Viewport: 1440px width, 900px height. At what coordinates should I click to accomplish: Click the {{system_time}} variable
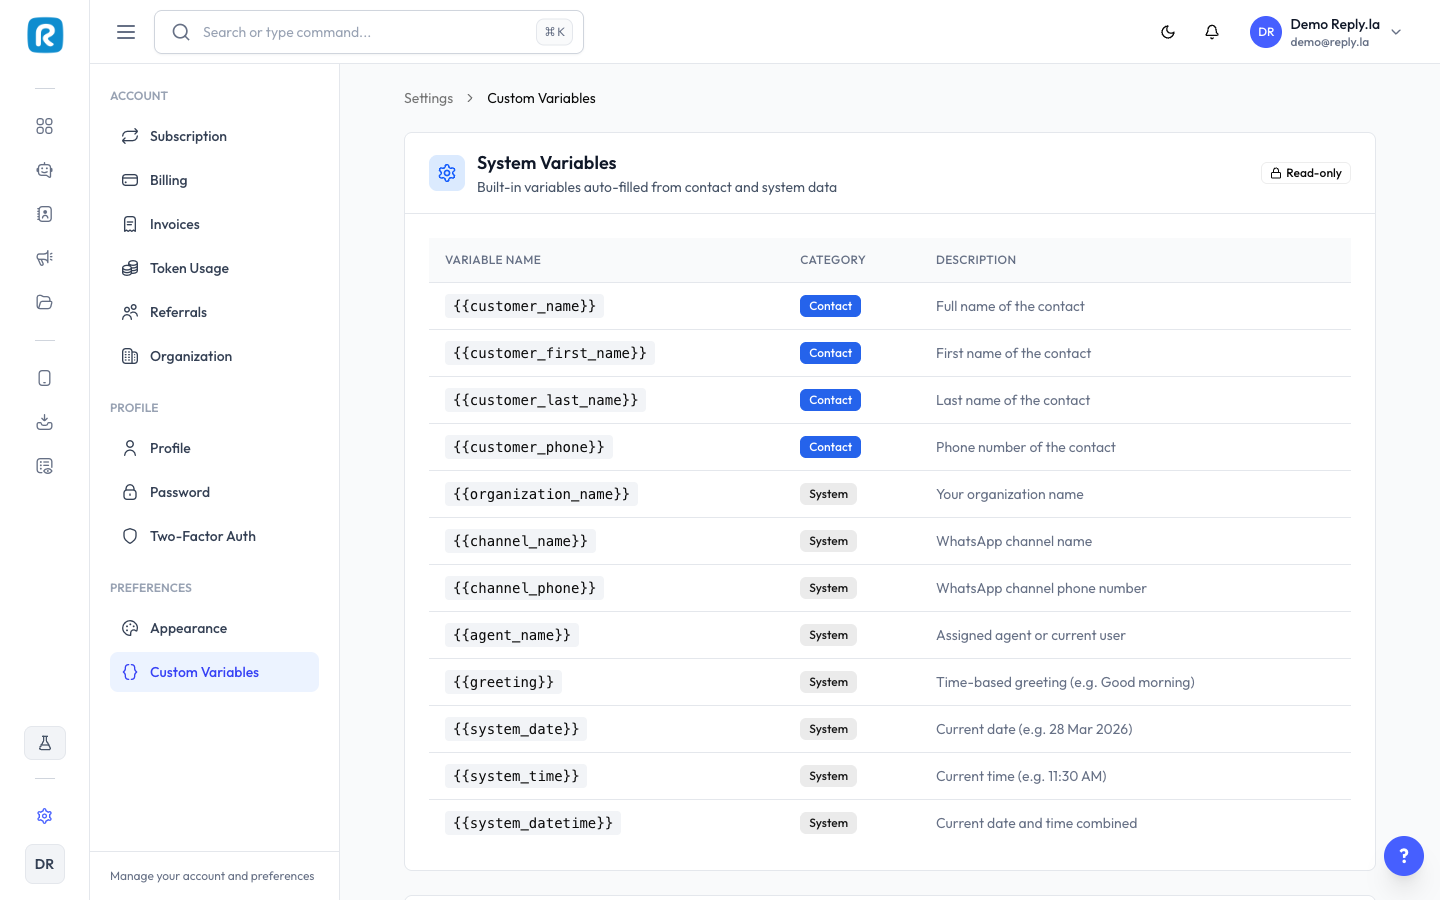click(x=516, y=776)
